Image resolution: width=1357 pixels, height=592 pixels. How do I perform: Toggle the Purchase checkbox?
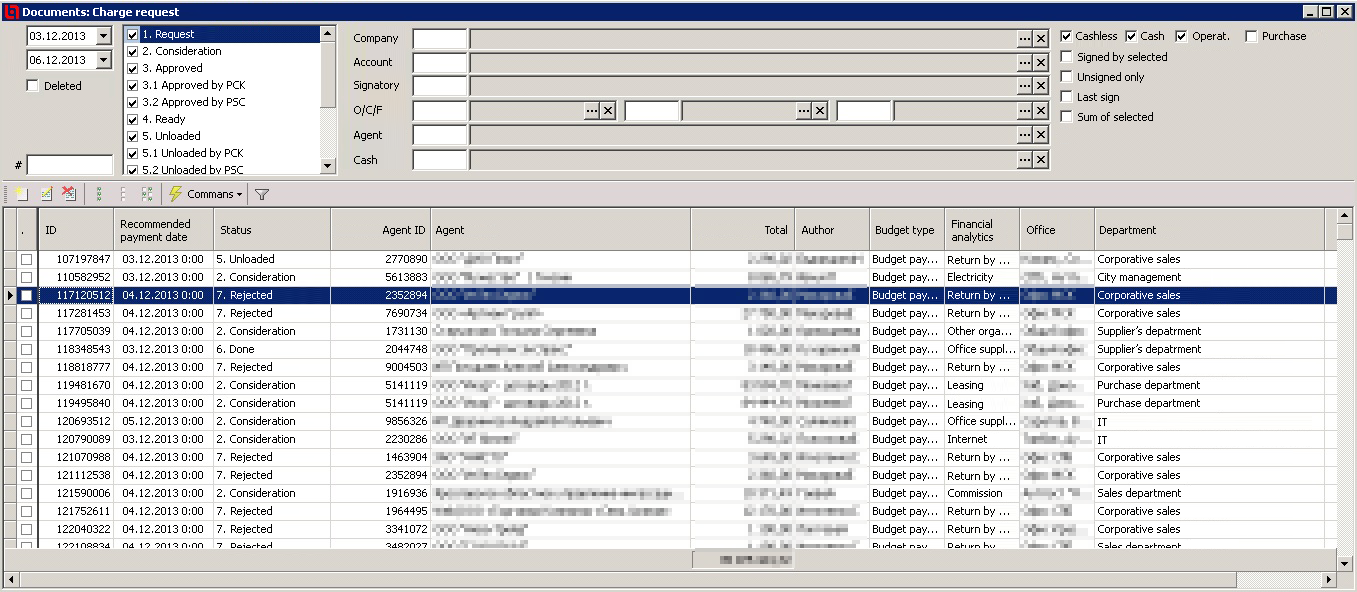tap(1252, 36)
